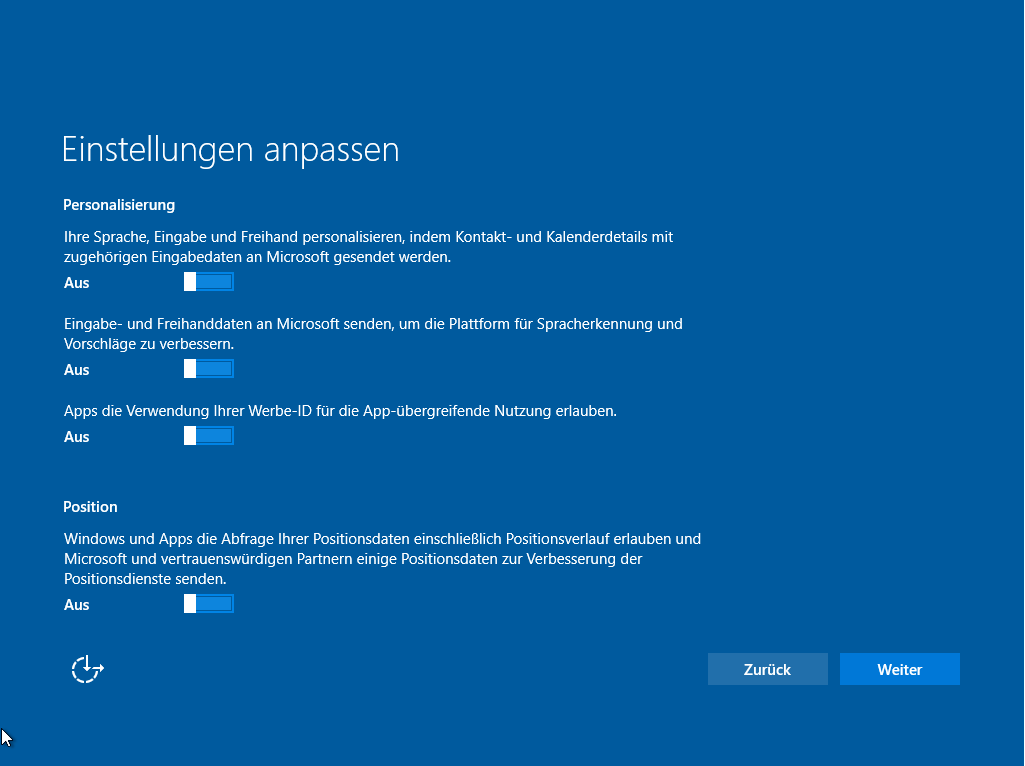This screenshot has height=766, width=1025.
Task: Go back with the Zurück button
Action: pyautogui.click(x=767, y=669)
